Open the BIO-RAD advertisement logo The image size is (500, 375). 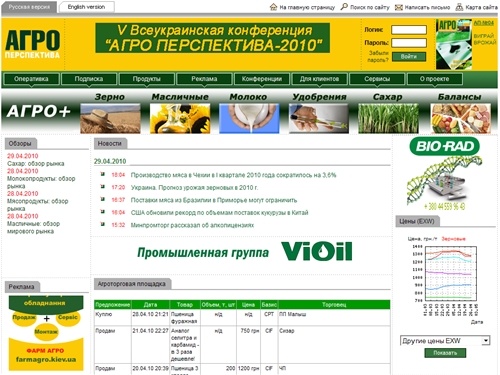pyautogui.click(x=445, y=146)
